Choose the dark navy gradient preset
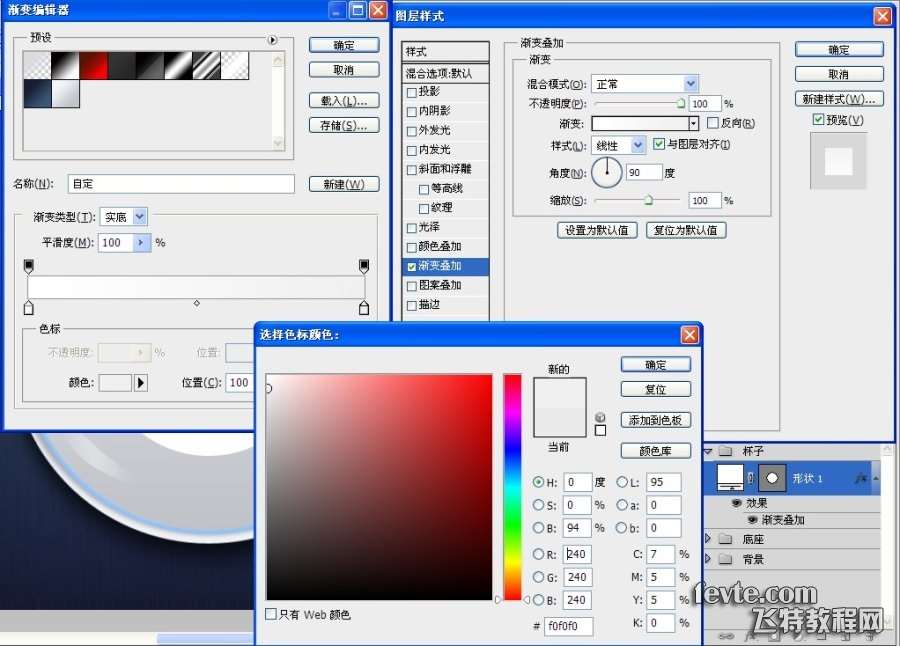This screenshot has height=646, width=900. 37,94
